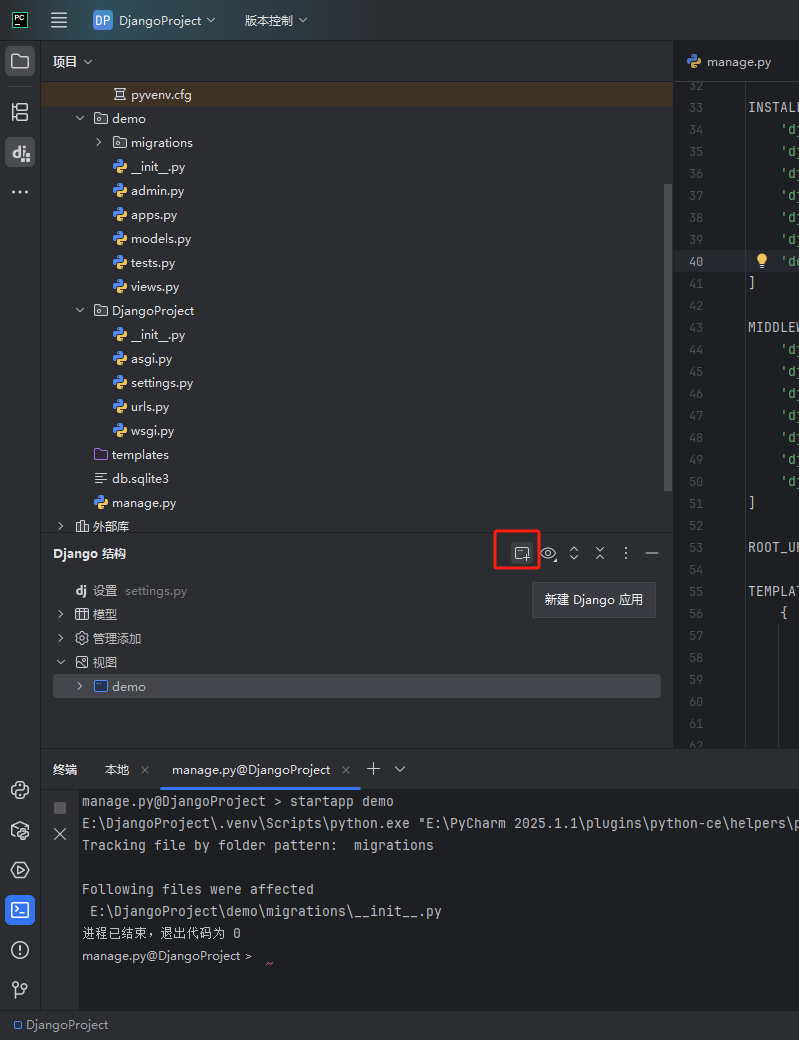The height and width of the screenshot is (1040, 799).
Task: Open views.py file
Action: (154, 287)
